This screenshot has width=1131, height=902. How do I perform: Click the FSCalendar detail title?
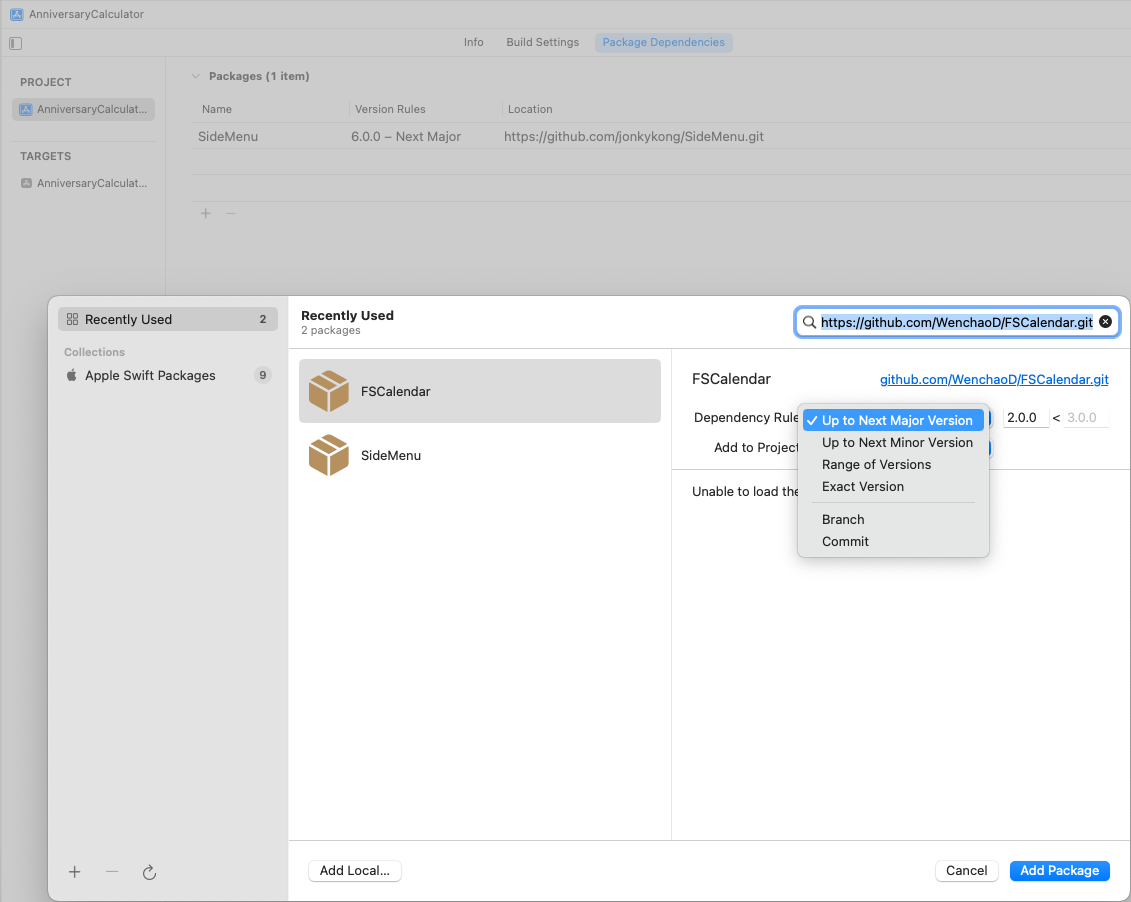click(731, 379)
